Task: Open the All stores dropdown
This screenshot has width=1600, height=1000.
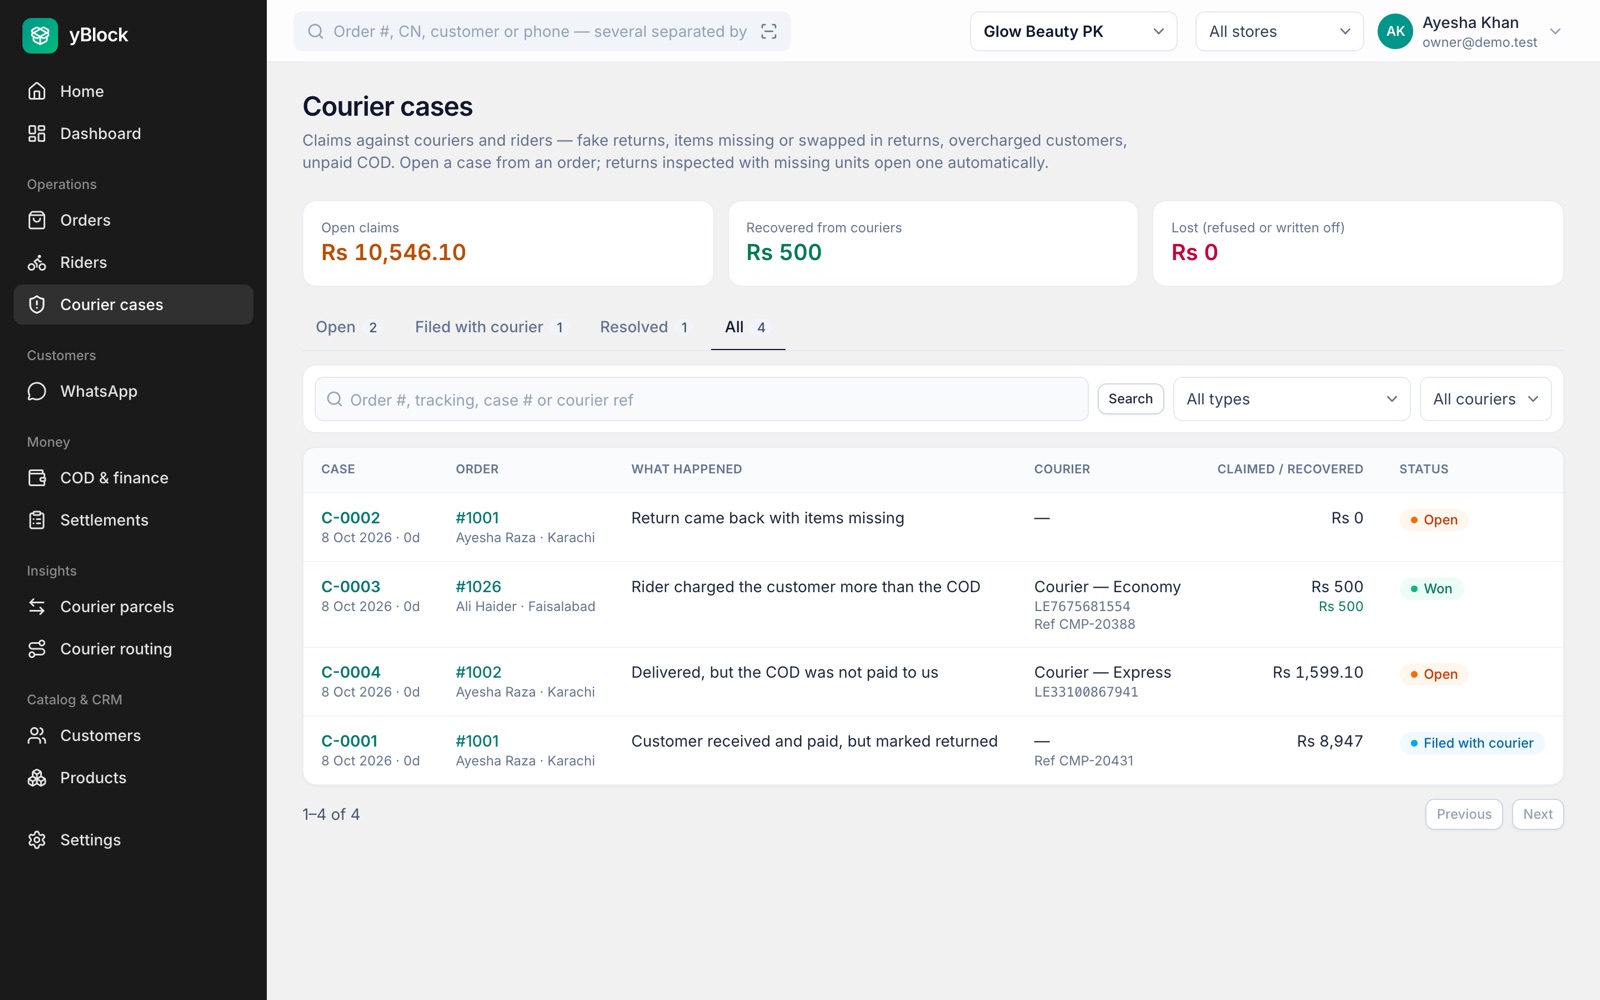Action: [1279, 31]
